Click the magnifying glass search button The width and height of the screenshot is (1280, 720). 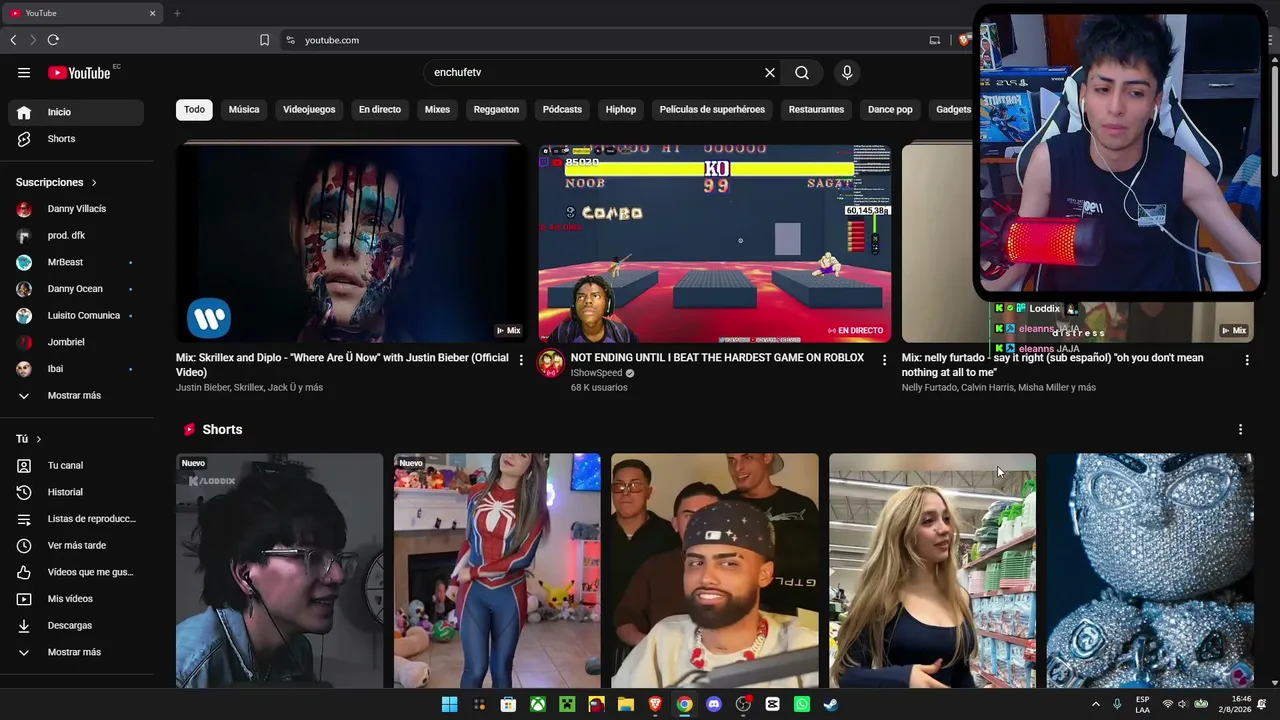click(802, 73)
